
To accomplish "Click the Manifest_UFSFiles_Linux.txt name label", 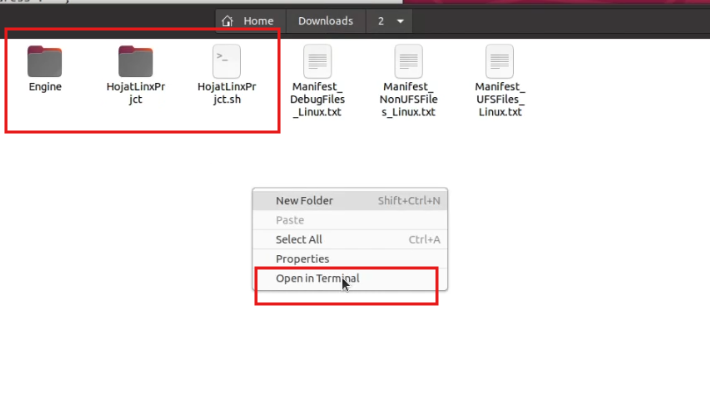I will pyautogui.click(x=500, y=99).
